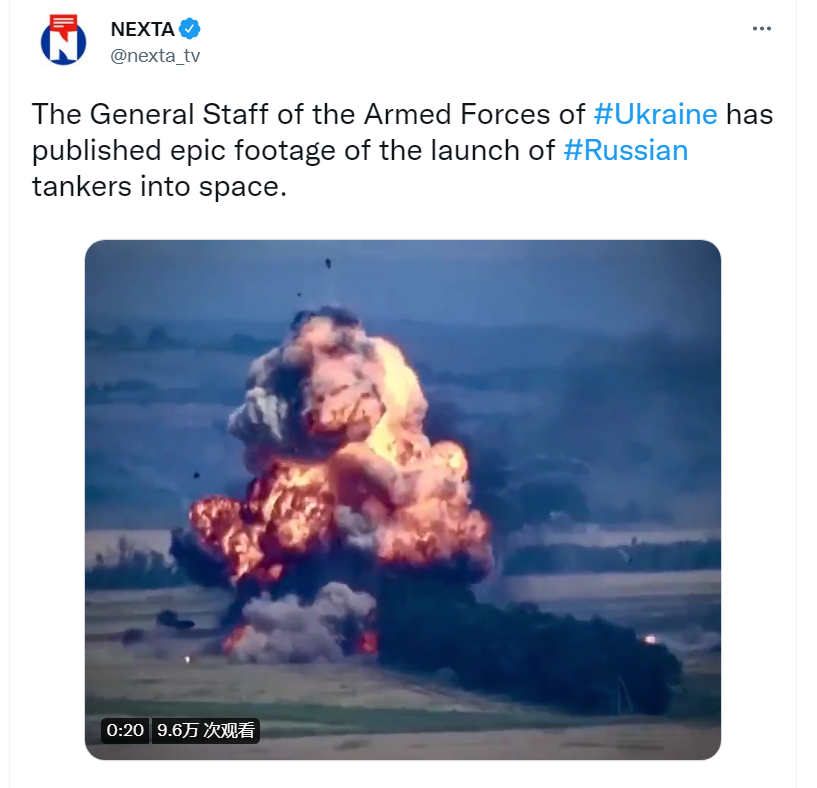Visit the @nexta_tv handle
The height and width of the screenshot is (788, 817).
click(x=155, y=55)
